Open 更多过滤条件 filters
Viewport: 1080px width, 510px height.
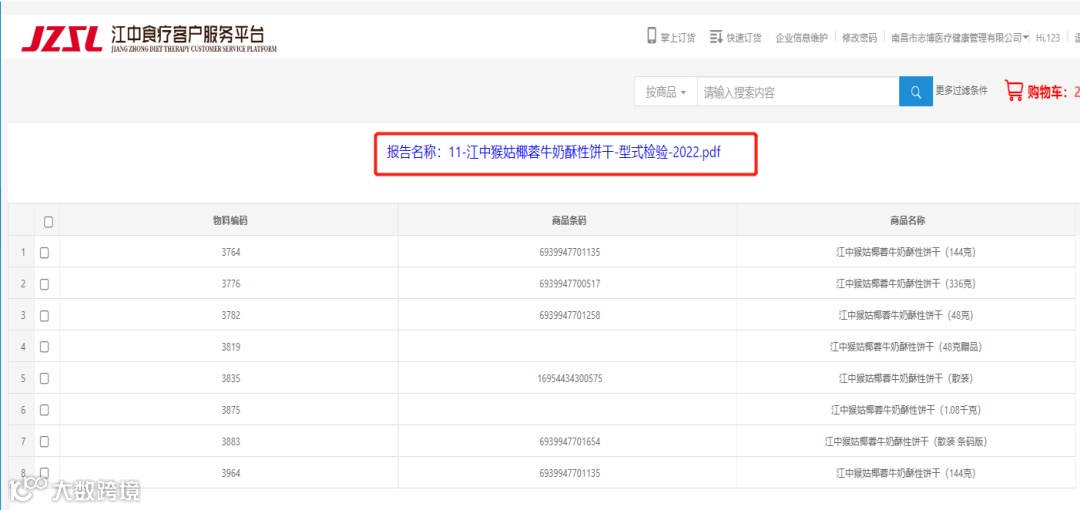(x=961, y=90)
